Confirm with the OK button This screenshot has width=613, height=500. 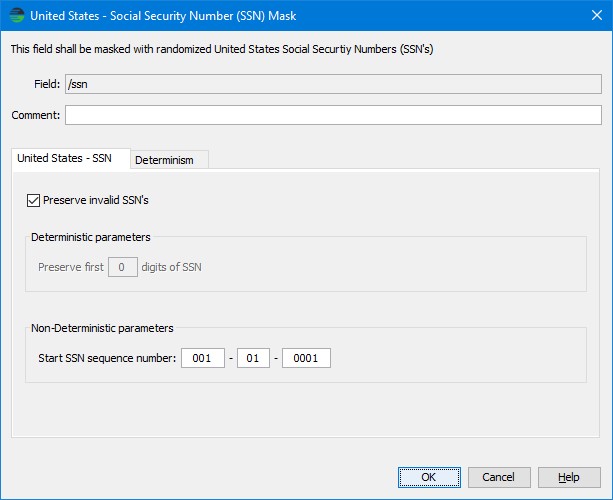pos(429,477)
